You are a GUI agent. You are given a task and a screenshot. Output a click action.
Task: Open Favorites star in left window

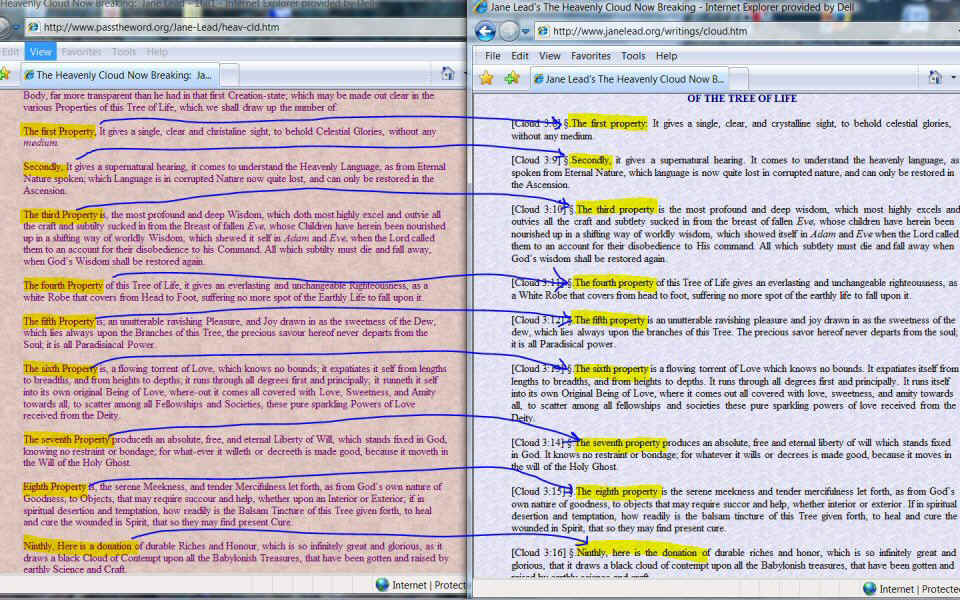[5, 74]
